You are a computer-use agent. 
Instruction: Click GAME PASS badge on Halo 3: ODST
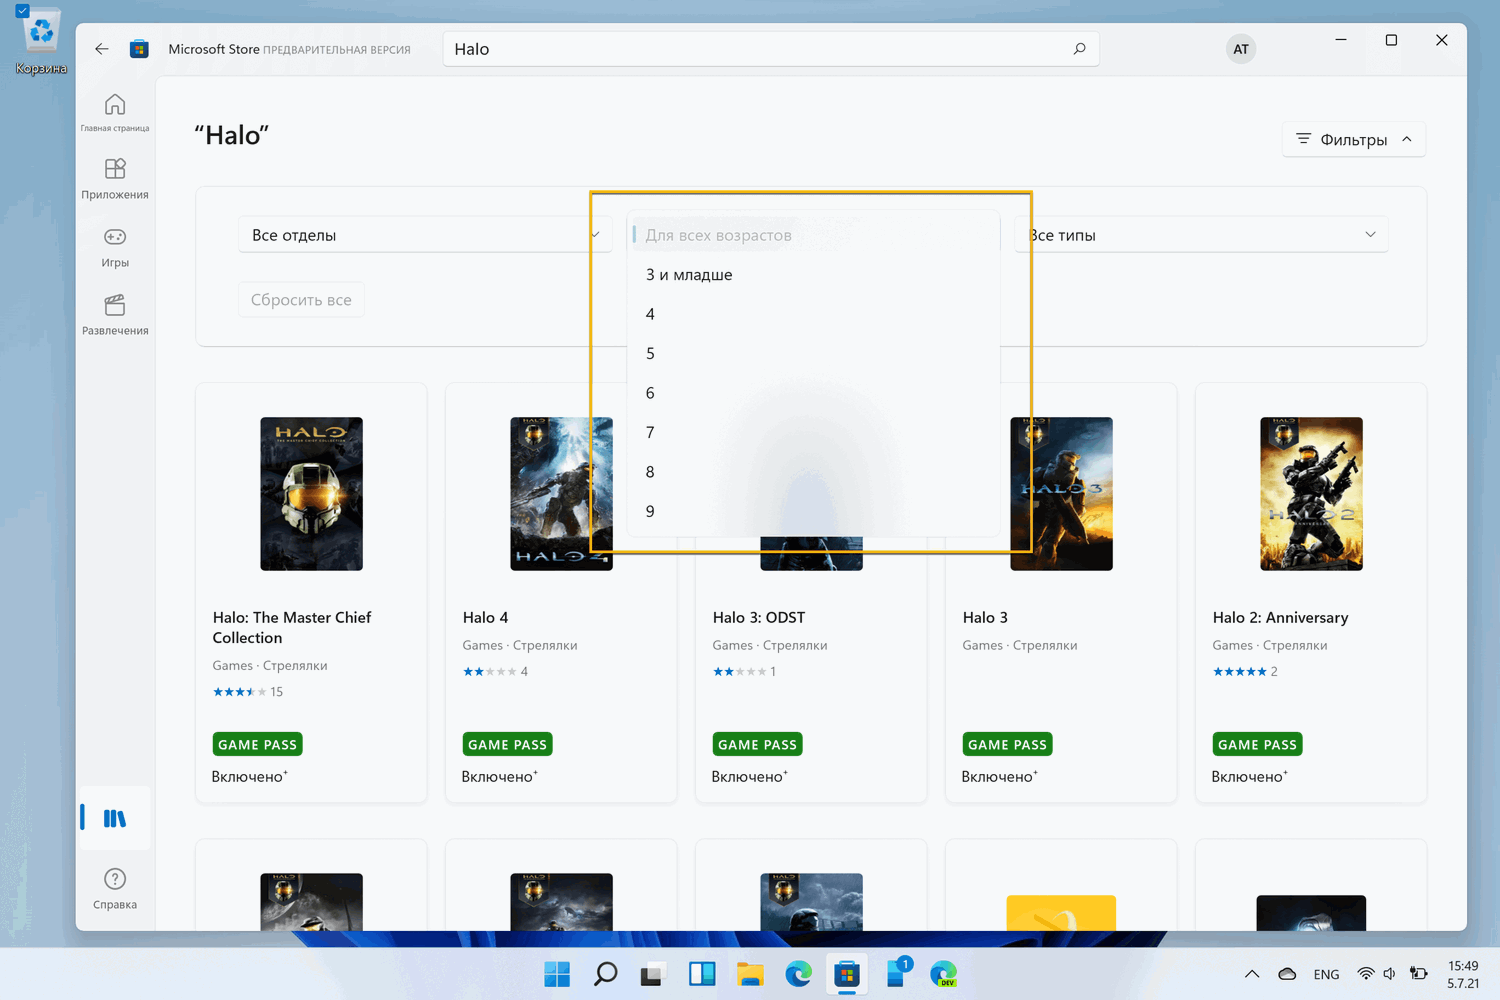click(x=758, y=744)
